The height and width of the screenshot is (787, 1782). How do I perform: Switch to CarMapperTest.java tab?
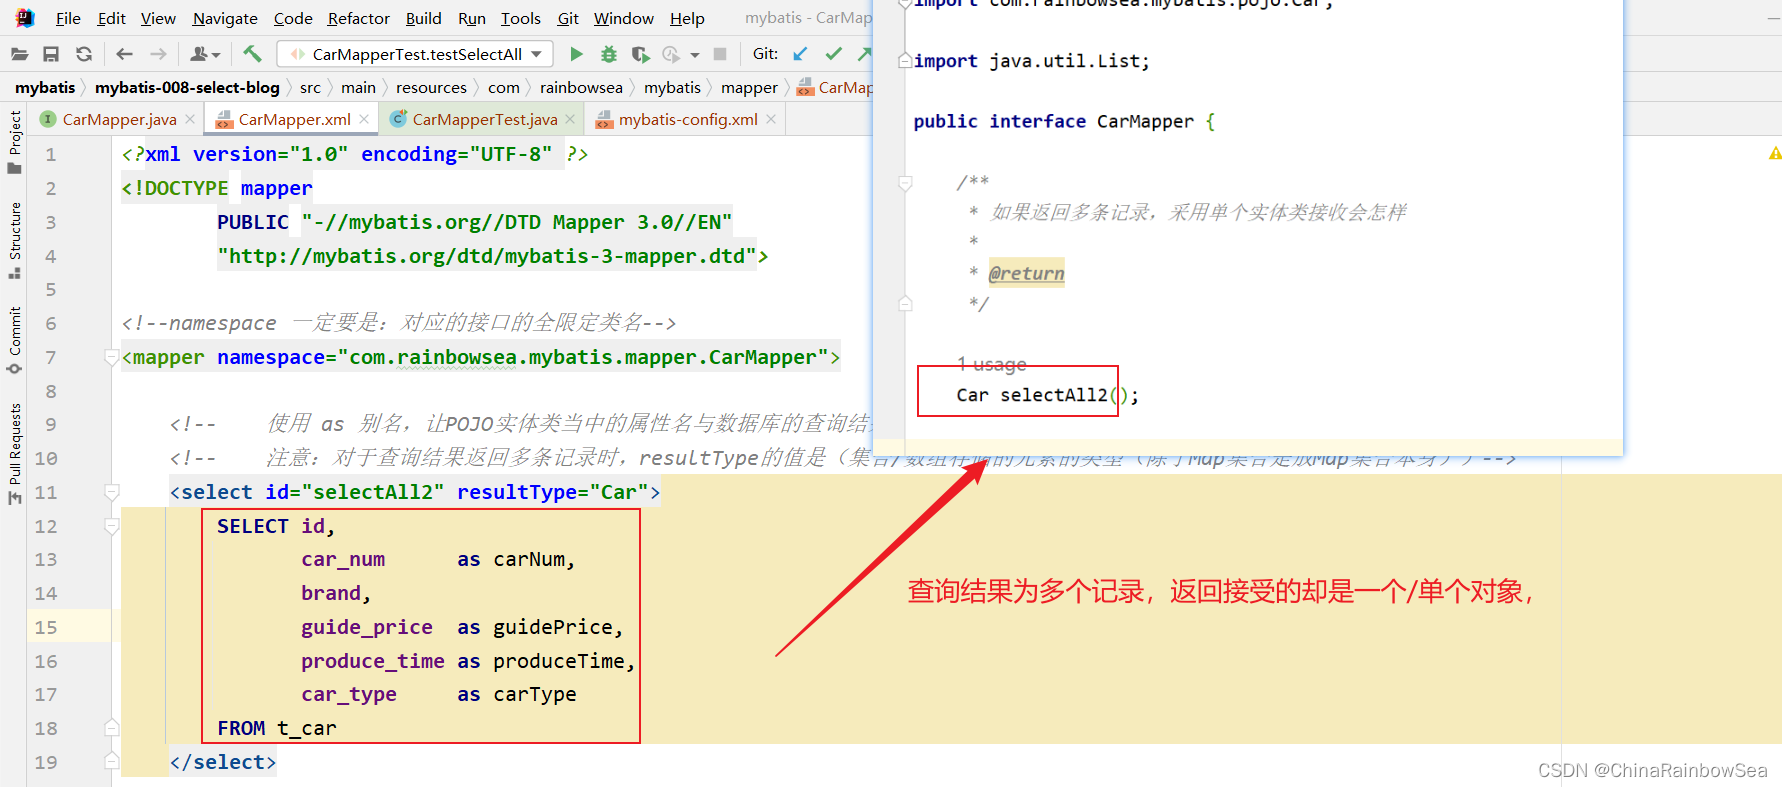click(484, 119)
